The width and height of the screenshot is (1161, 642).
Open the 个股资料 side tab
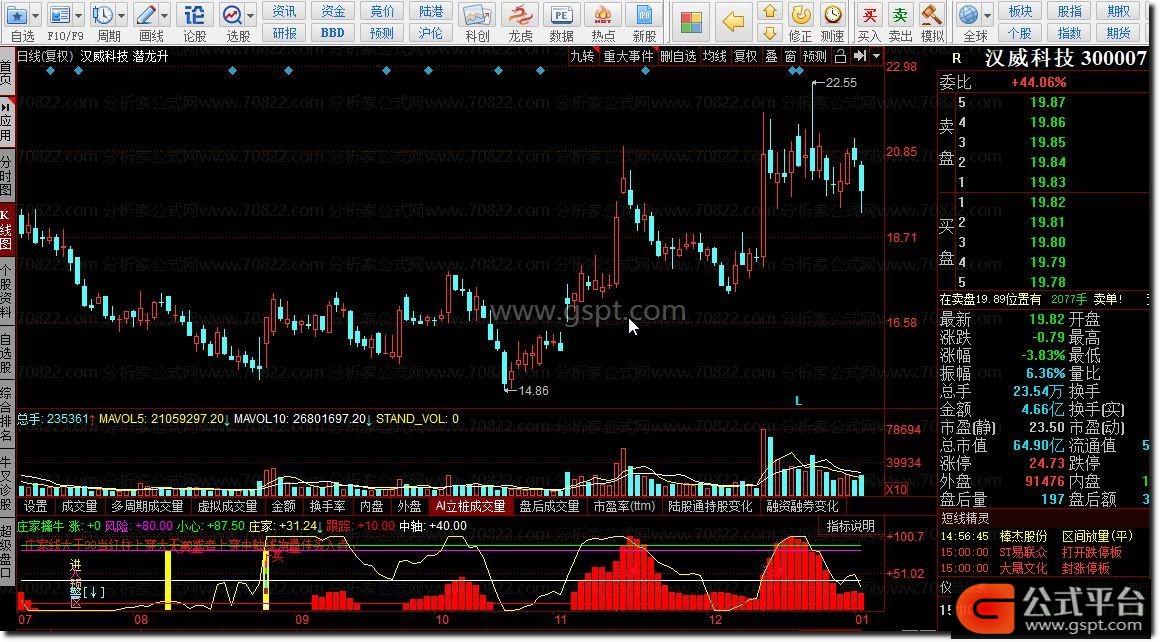[6, 291]
